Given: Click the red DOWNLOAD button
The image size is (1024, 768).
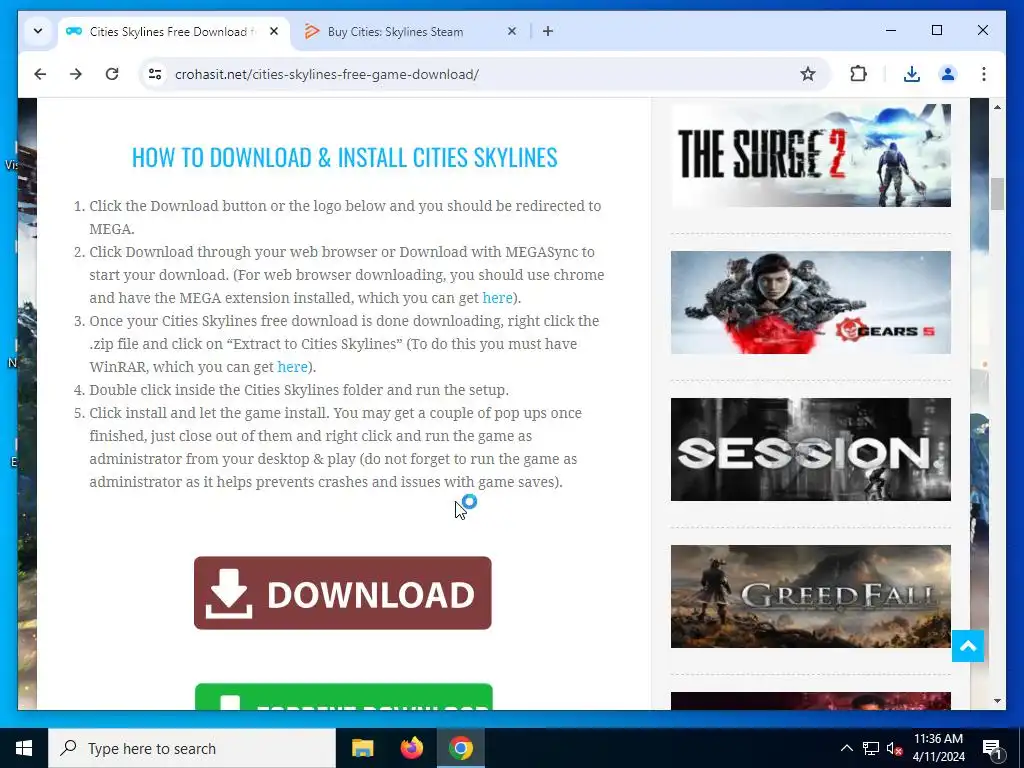Looking at the screenshot, I should (343, 593).
